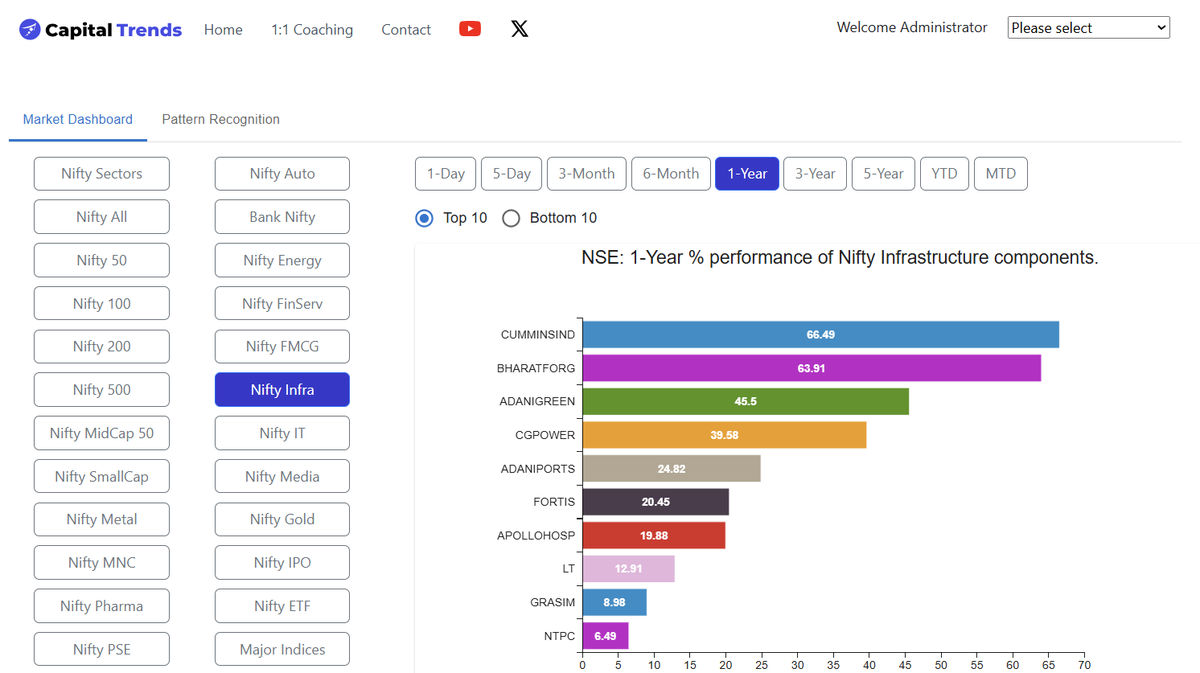Choose the MTD timeframe
The image size is (1200, 673).
click(1000, 174)
